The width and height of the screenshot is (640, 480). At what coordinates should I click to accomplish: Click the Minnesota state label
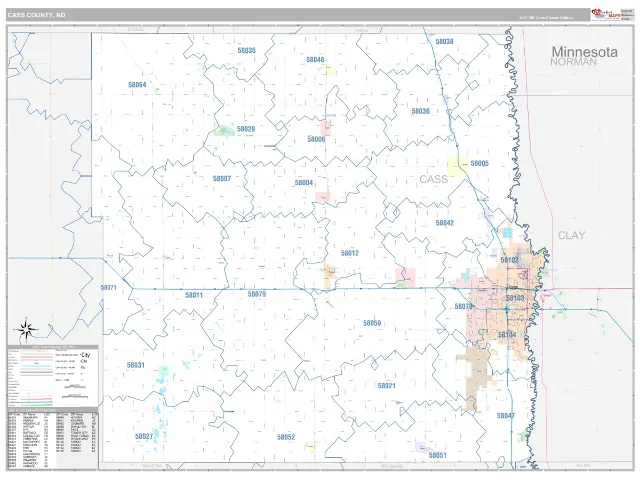coord(584,52)
